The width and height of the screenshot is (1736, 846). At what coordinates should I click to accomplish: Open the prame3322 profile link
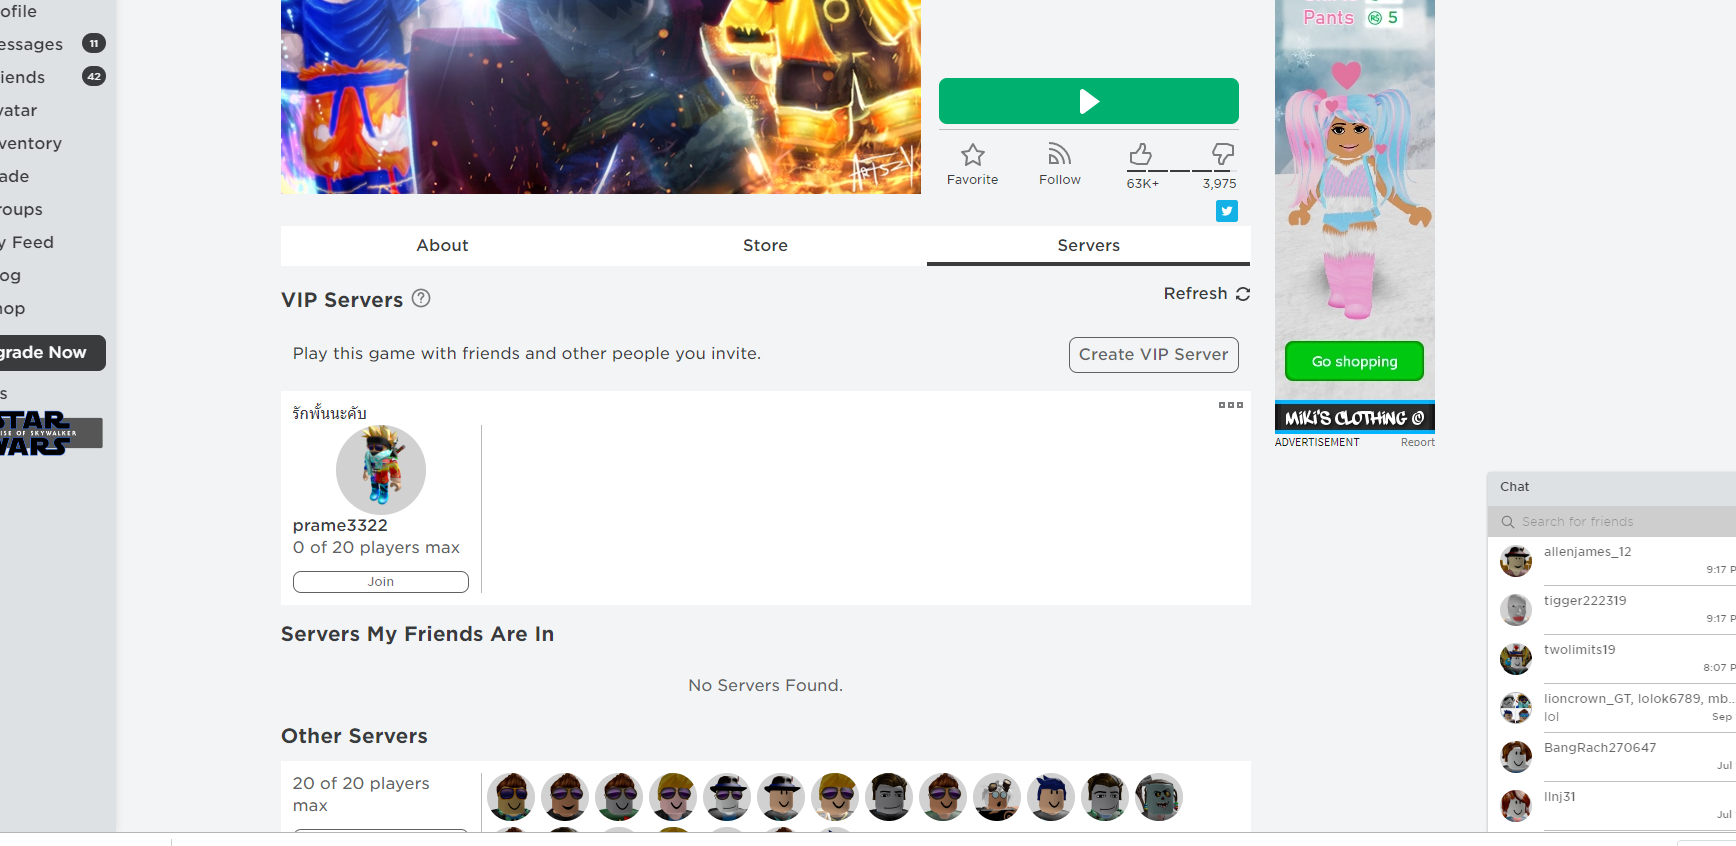340,526
